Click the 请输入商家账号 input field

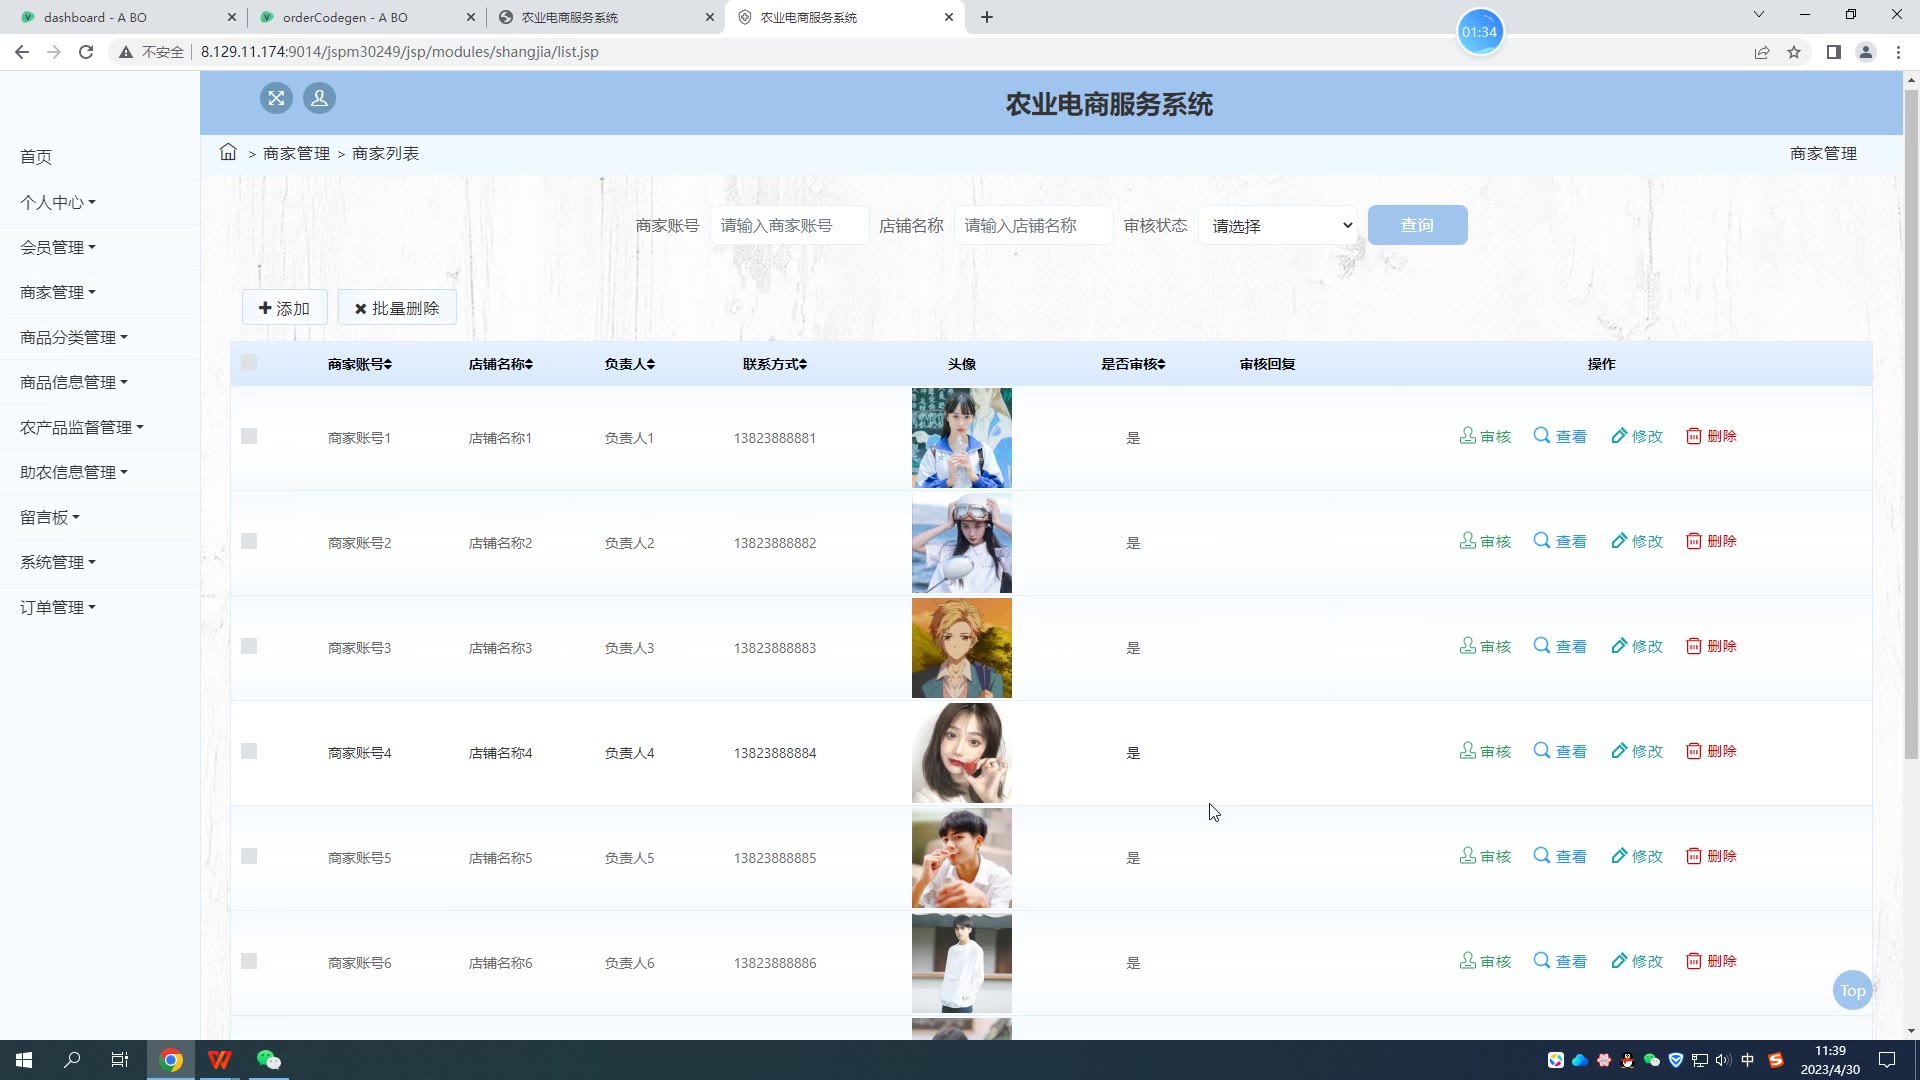tap(788, 226)
